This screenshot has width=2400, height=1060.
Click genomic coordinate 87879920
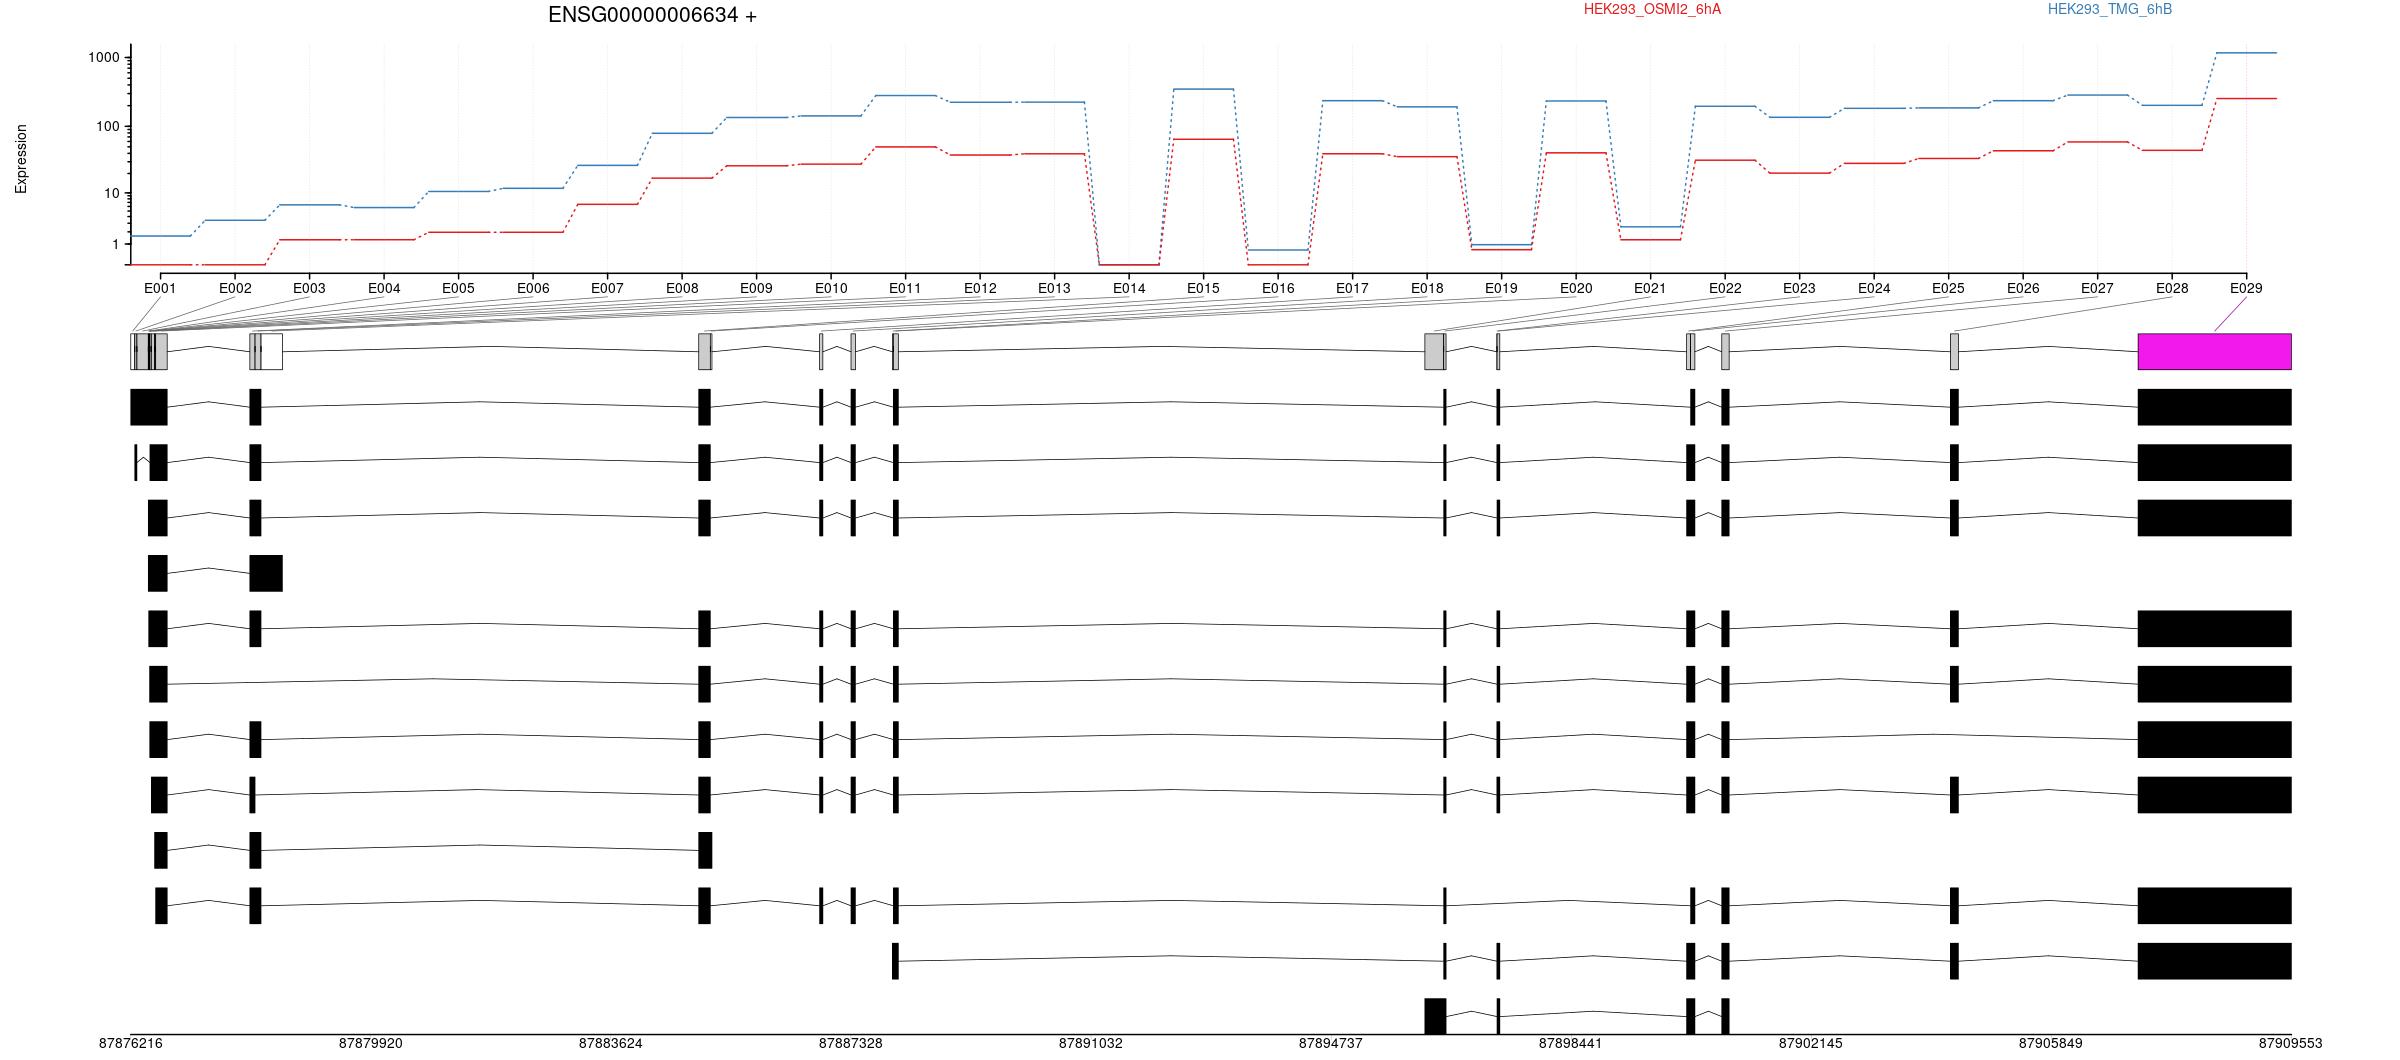coord(370,1043)
